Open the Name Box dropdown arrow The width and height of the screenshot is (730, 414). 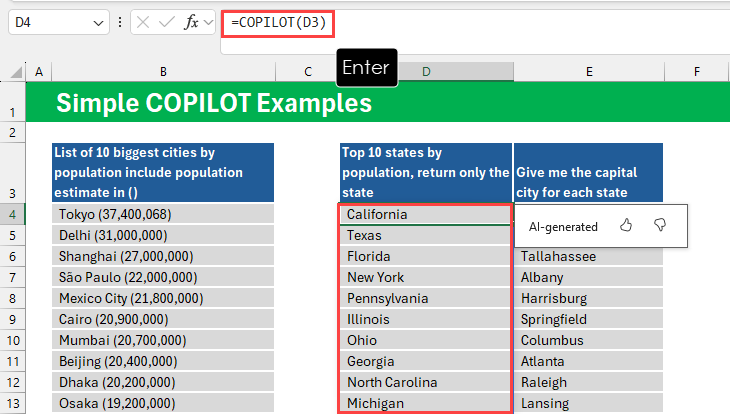98,23
